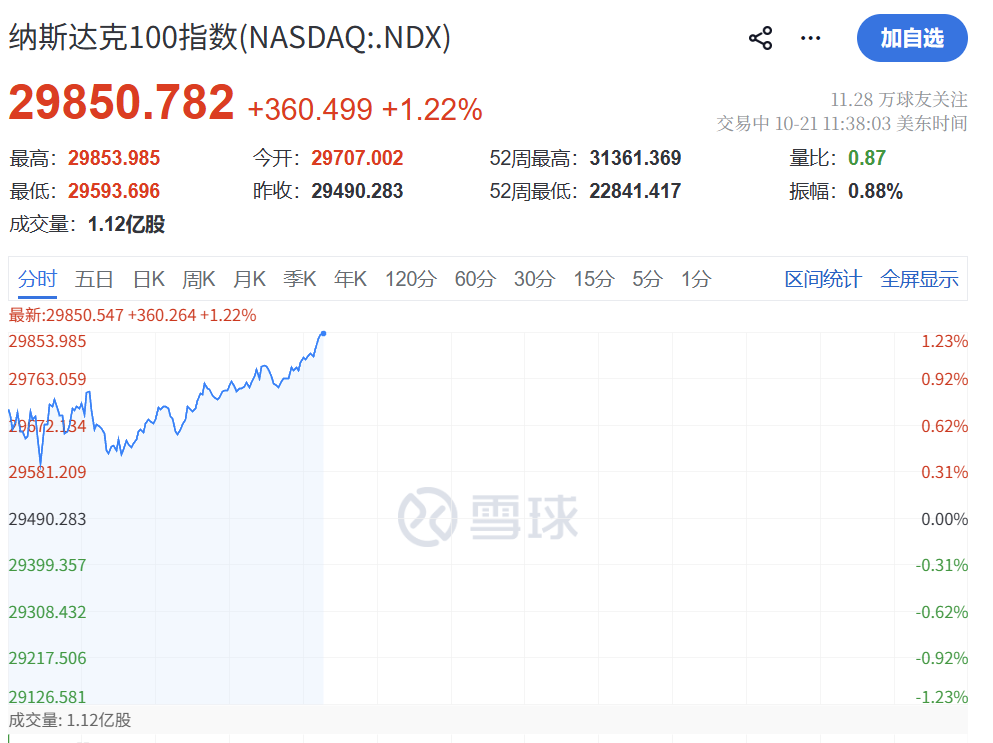Click 全屏显示 to go fullscreen
Screen dimensions: 993x743
pyautogui.click(x=919, y=279)
